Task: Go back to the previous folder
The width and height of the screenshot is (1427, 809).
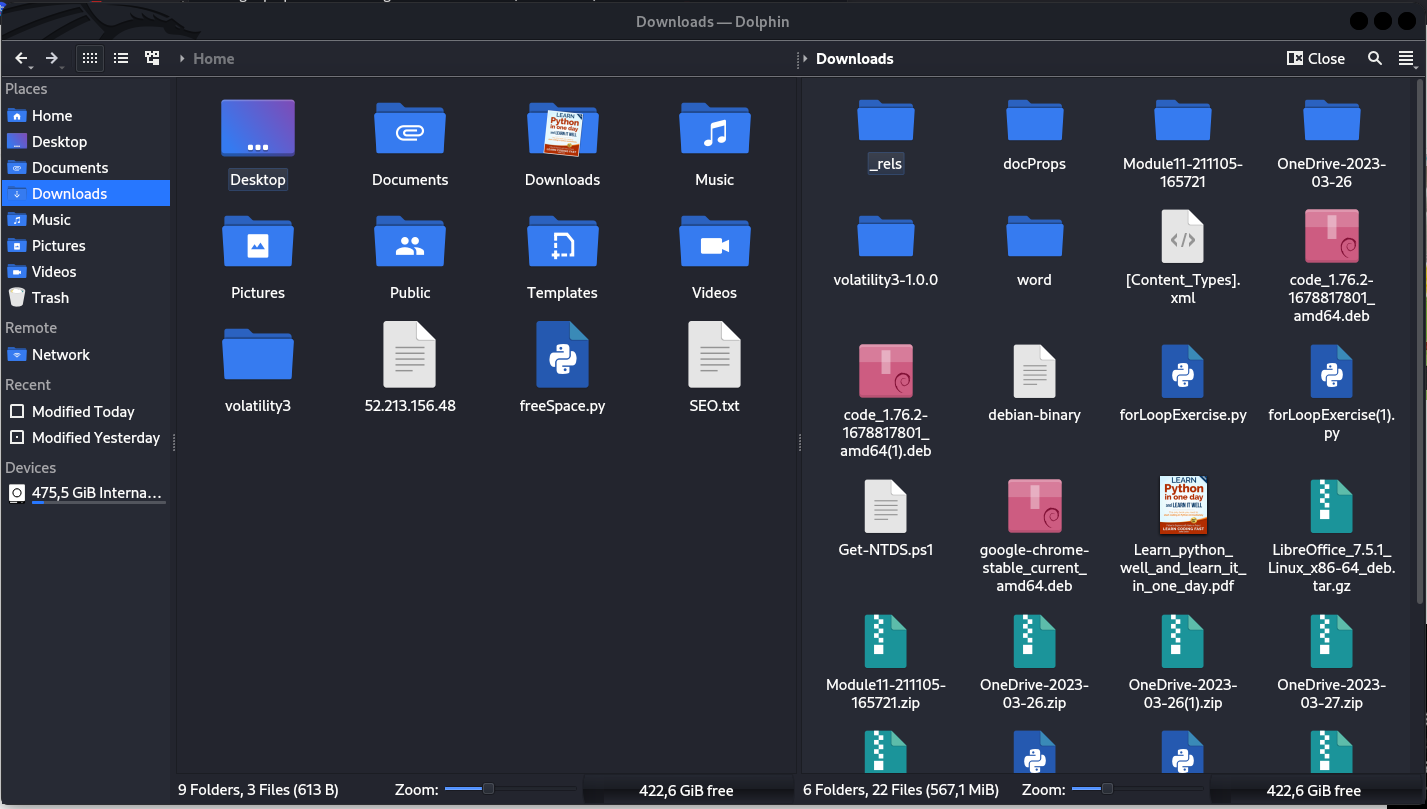Action: click(21, 58)
